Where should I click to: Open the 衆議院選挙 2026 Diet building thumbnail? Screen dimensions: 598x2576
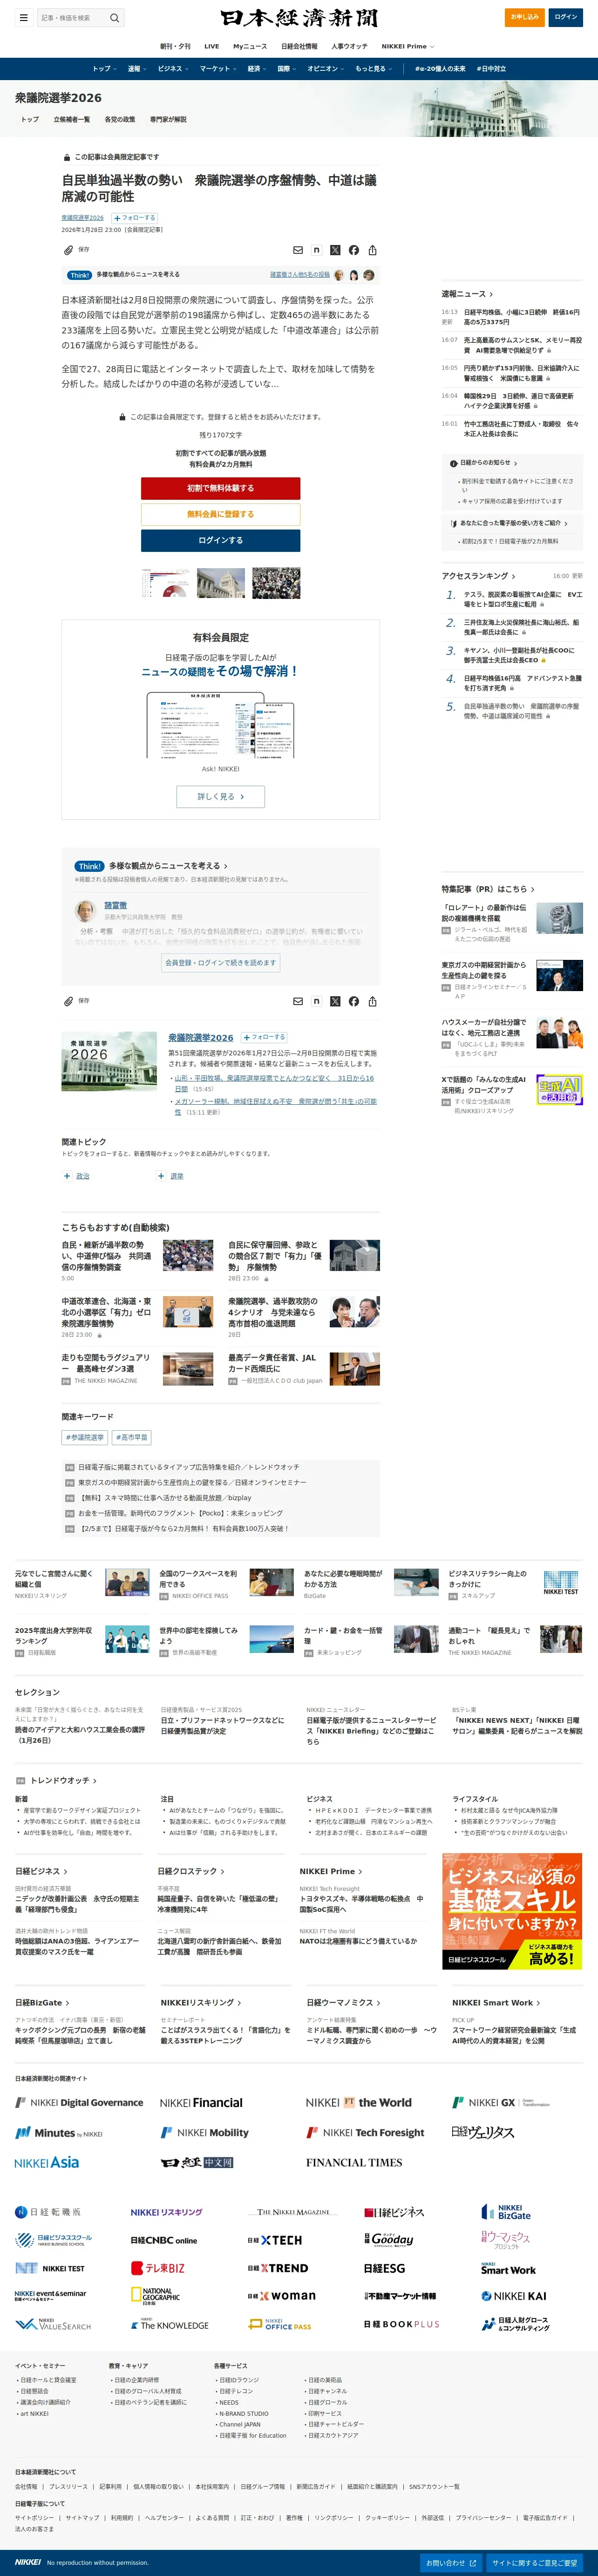(x=109, y=1061)
